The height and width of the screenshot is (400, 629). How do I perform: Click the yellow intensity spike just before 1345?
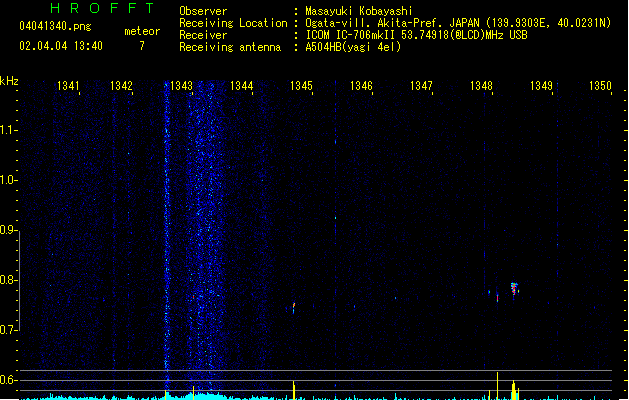[294, 390]
